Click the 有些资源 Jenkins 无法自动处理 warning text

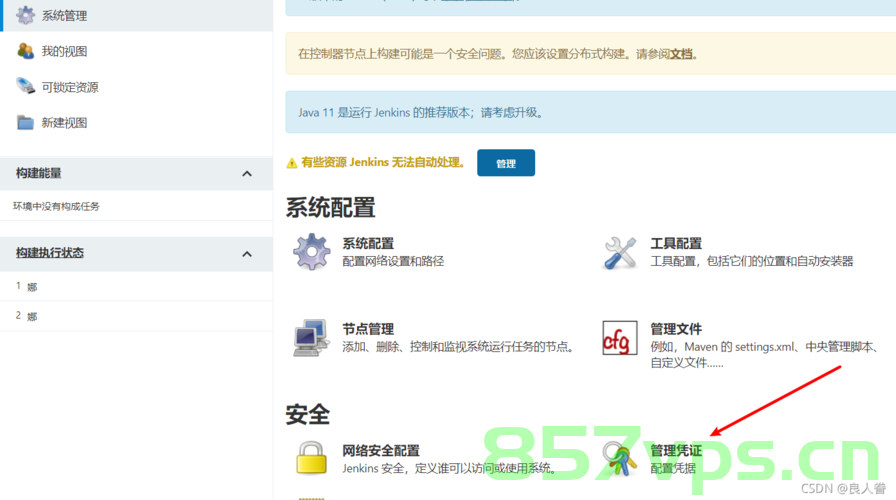(x=382, y=163)
